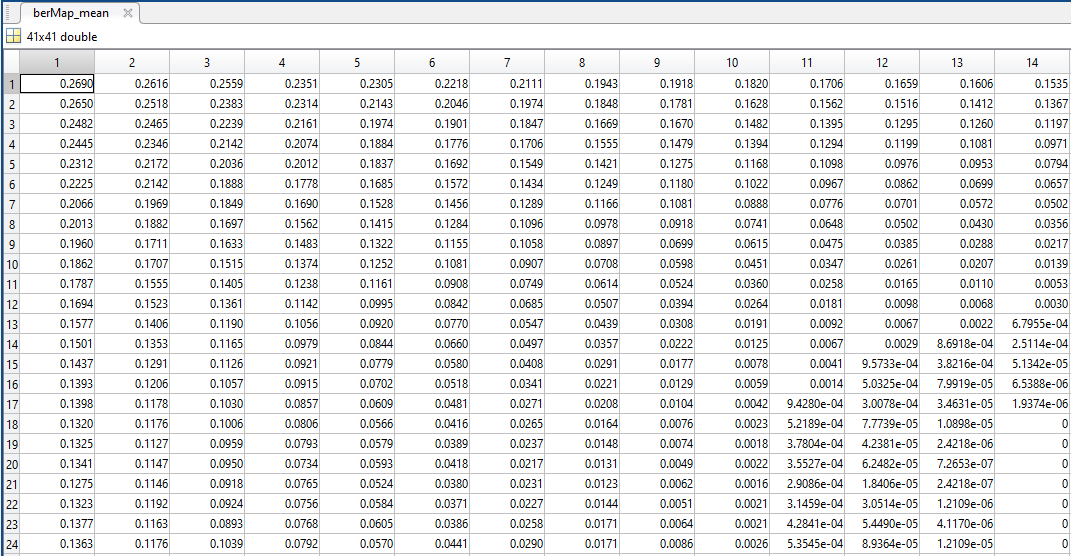The height and width of the screenshot is (556, 1071).
Task: Click cell containing 8.9364e-05
Action: click(882, 544)
